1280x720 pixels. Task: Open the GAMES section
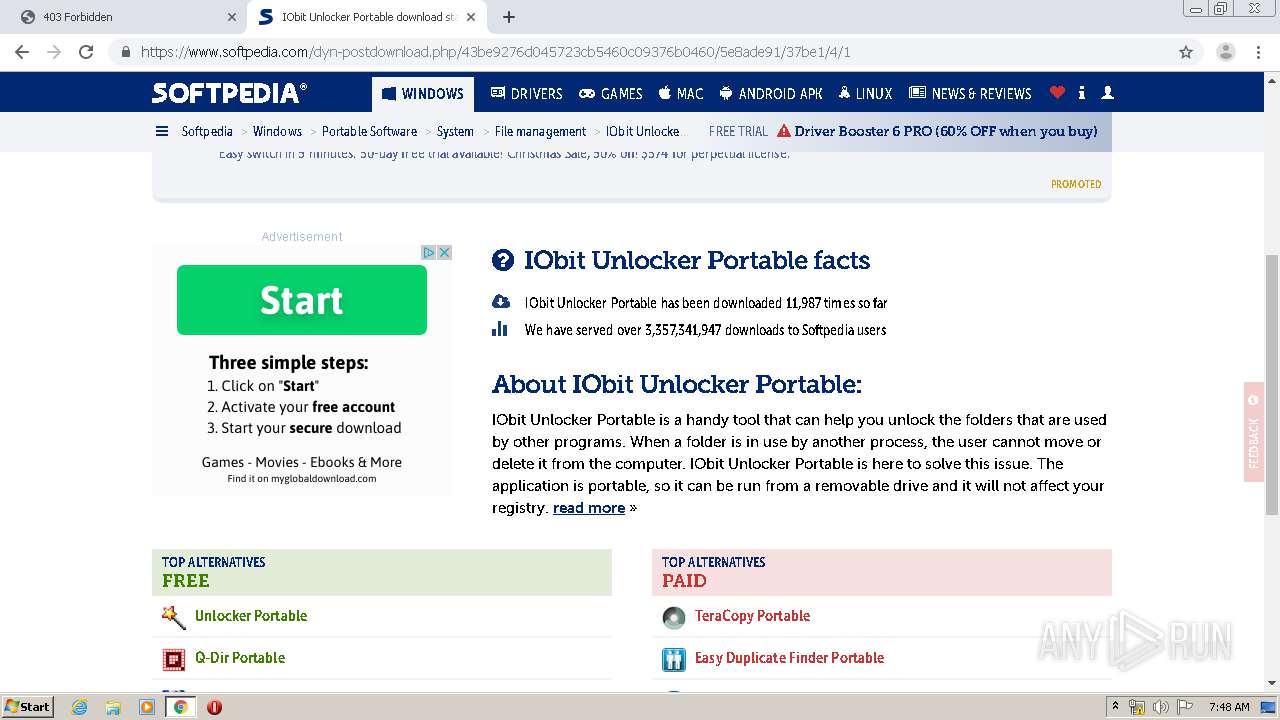pyautogui.click(x=611, y=93)
